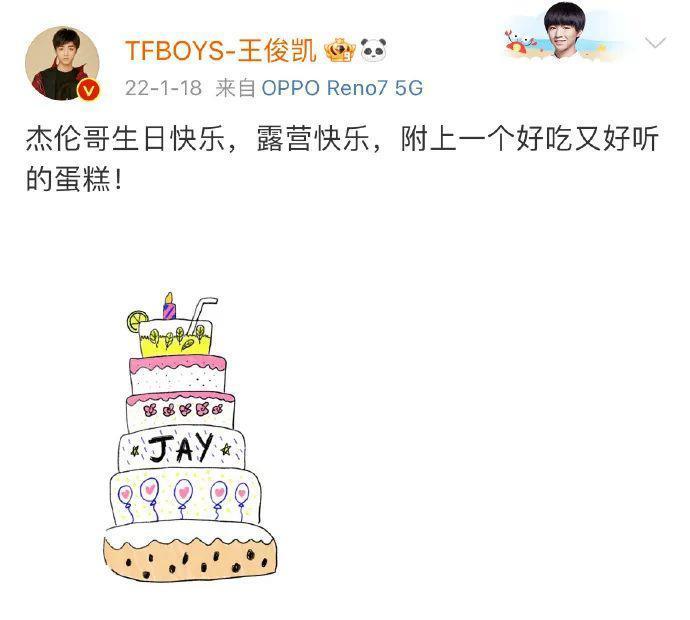Open the OPPO Reno7 5G source link
The width and height of the screenshot is (690, 620).
coord(342,88)
